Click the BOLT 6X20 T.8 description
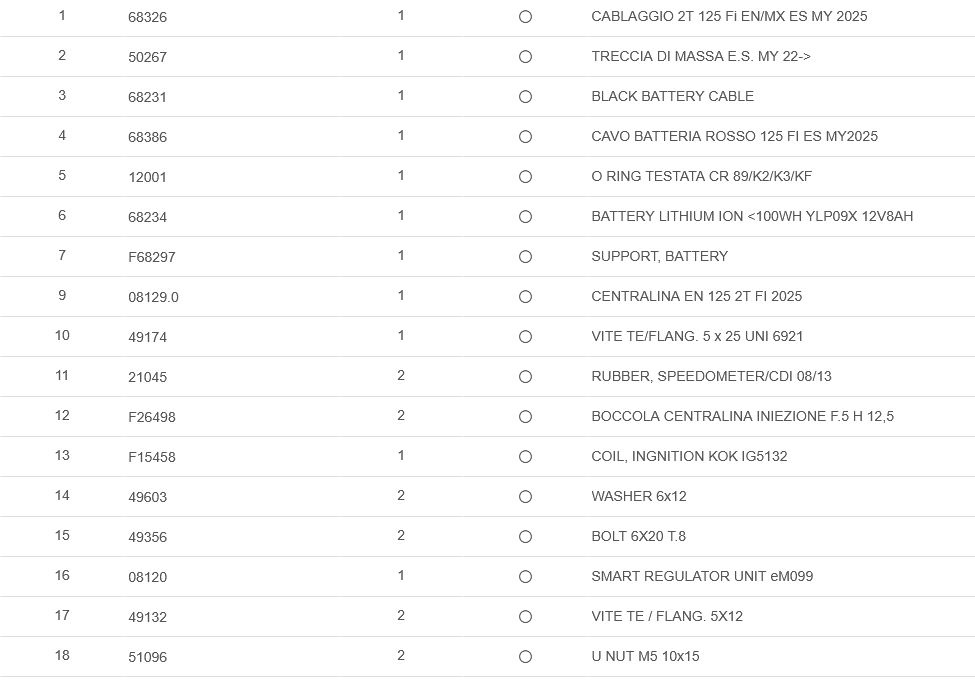Screen dimensions: 975x681 coord(639,536)
